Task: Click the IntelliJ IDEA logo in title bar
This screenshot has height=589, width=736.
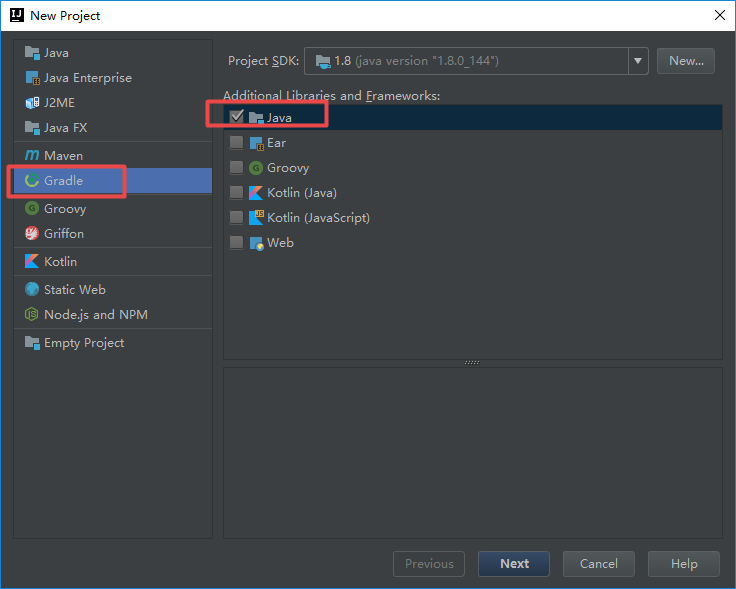Action: tap(17, 15)
